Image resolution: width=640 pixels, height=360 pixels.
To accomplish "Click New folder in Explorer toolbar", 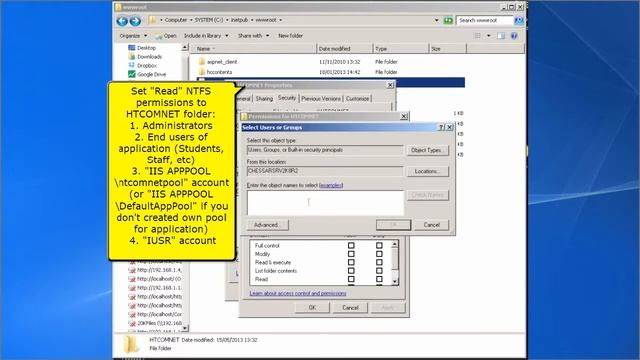I will click(291, 36).
